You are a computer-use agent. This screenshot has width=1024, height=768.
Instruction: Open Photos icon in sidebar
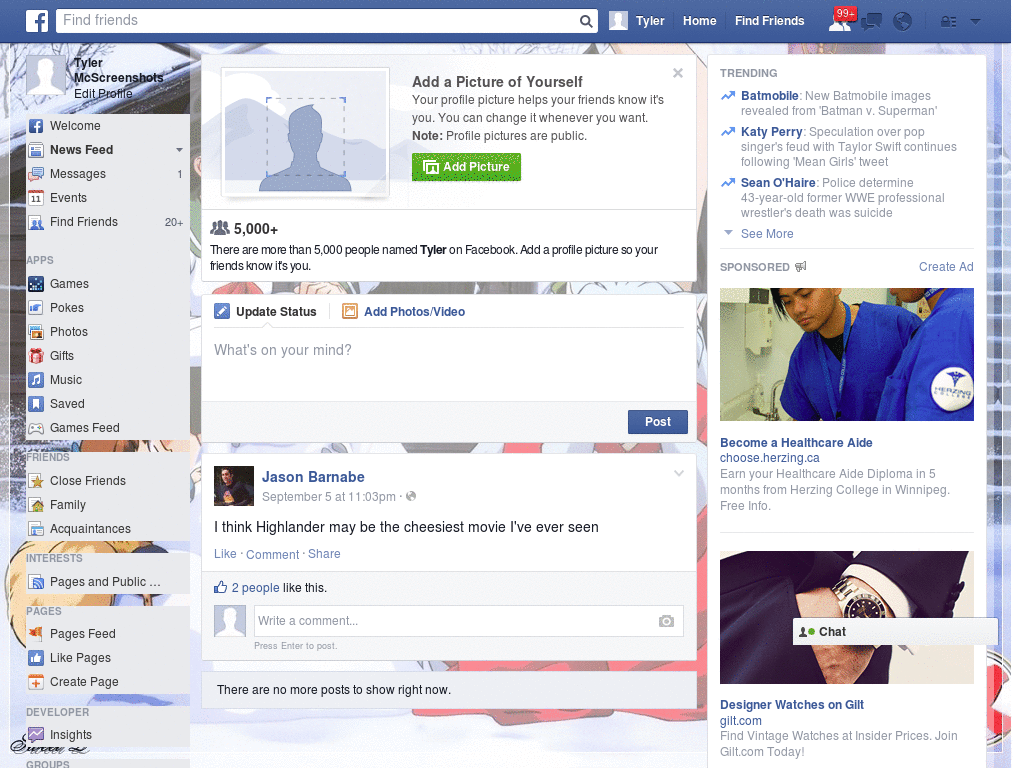tap(37, 332)
